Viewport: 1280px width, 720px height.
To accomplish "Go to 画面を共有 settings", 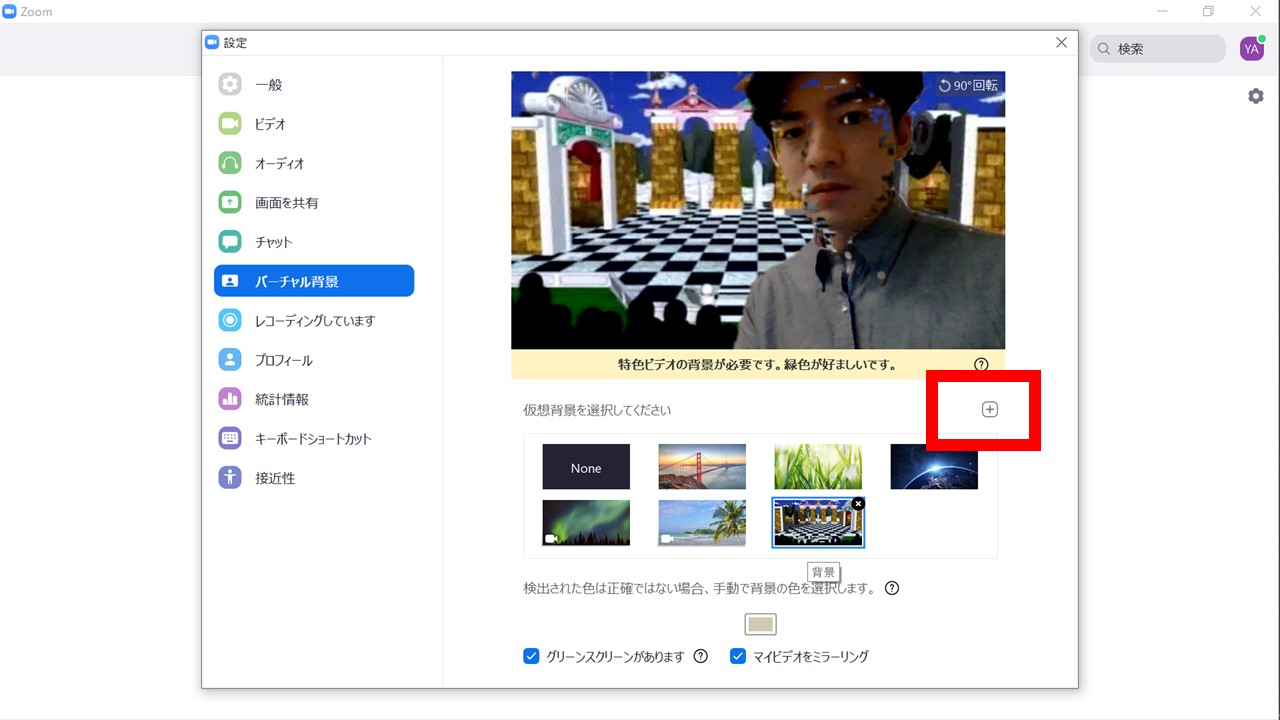I will click(x=314, y=202).
